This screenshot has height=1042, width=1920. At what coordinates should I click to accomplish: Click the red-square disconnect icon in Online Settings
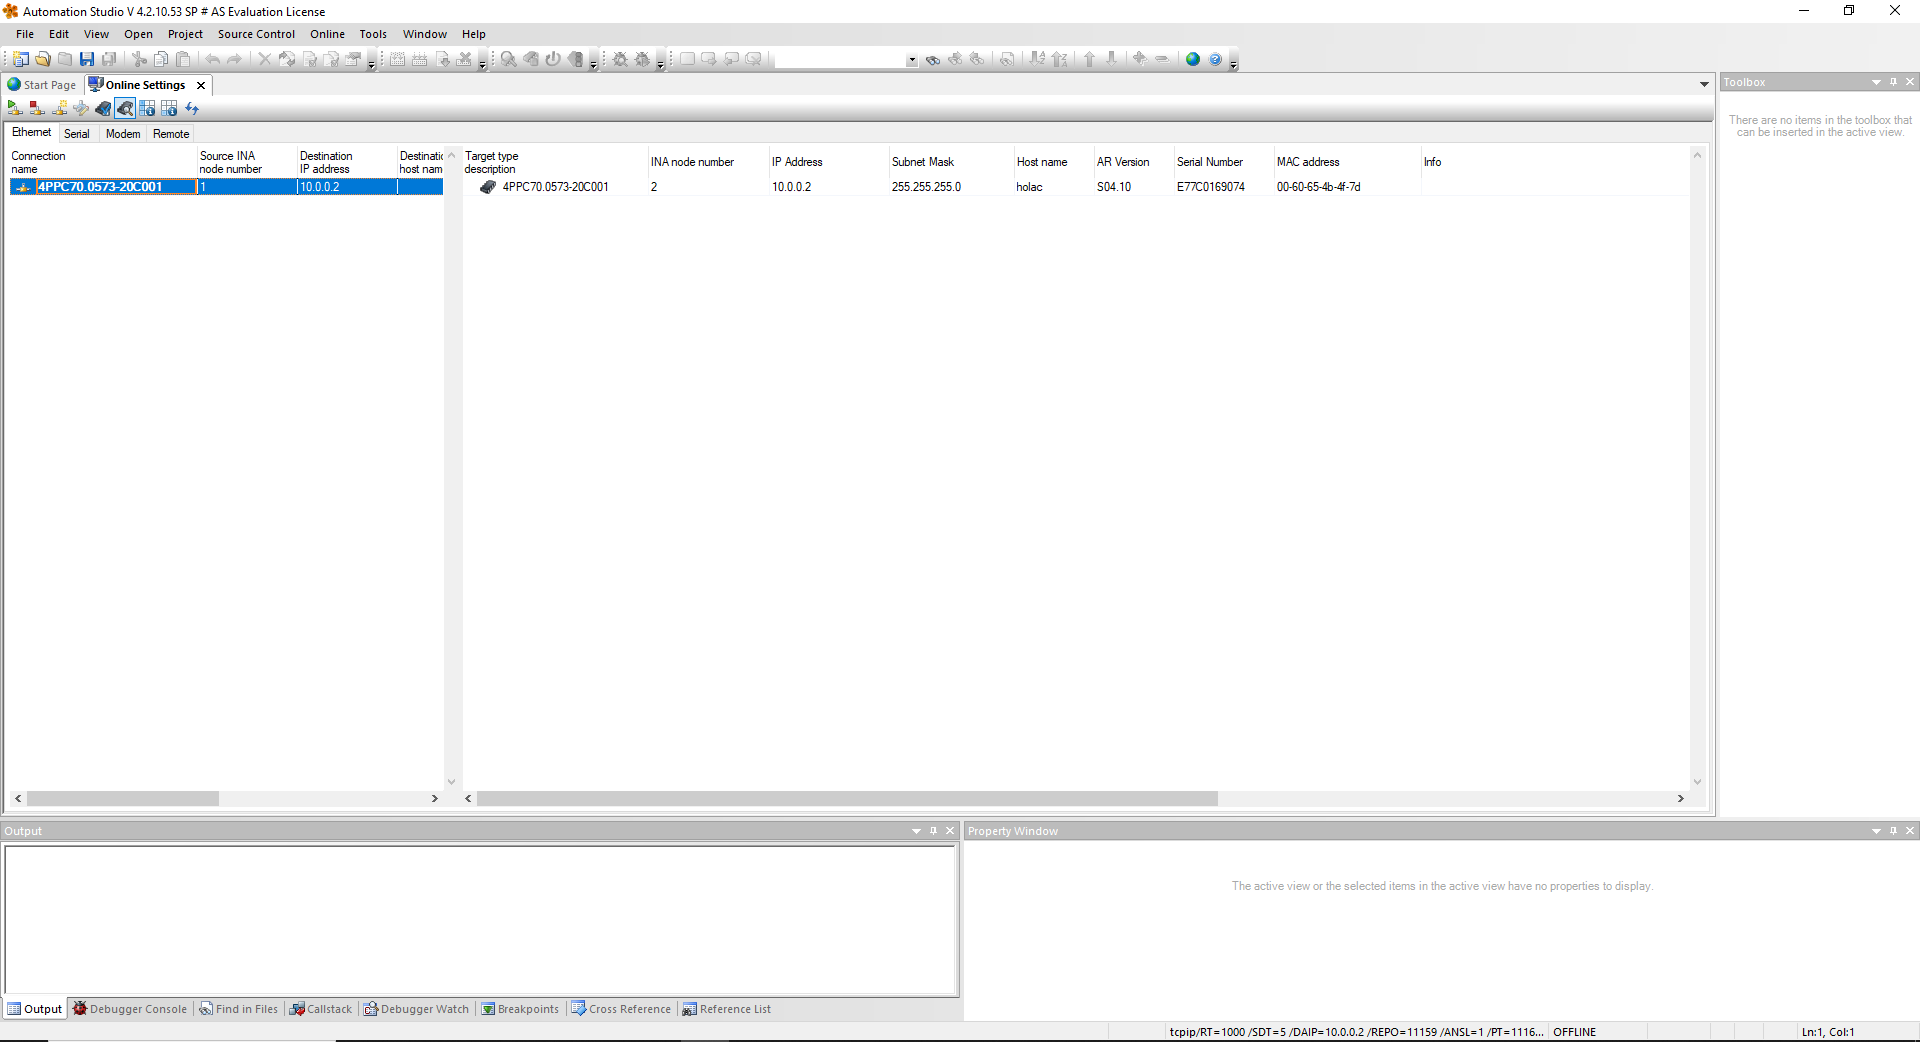(37, 108)
